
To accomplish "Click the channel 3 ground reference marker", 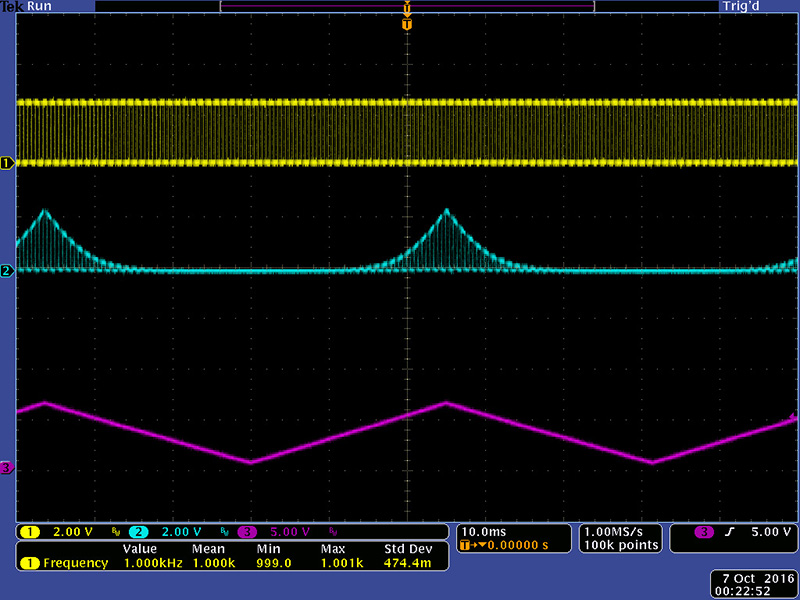I will 7,467.
